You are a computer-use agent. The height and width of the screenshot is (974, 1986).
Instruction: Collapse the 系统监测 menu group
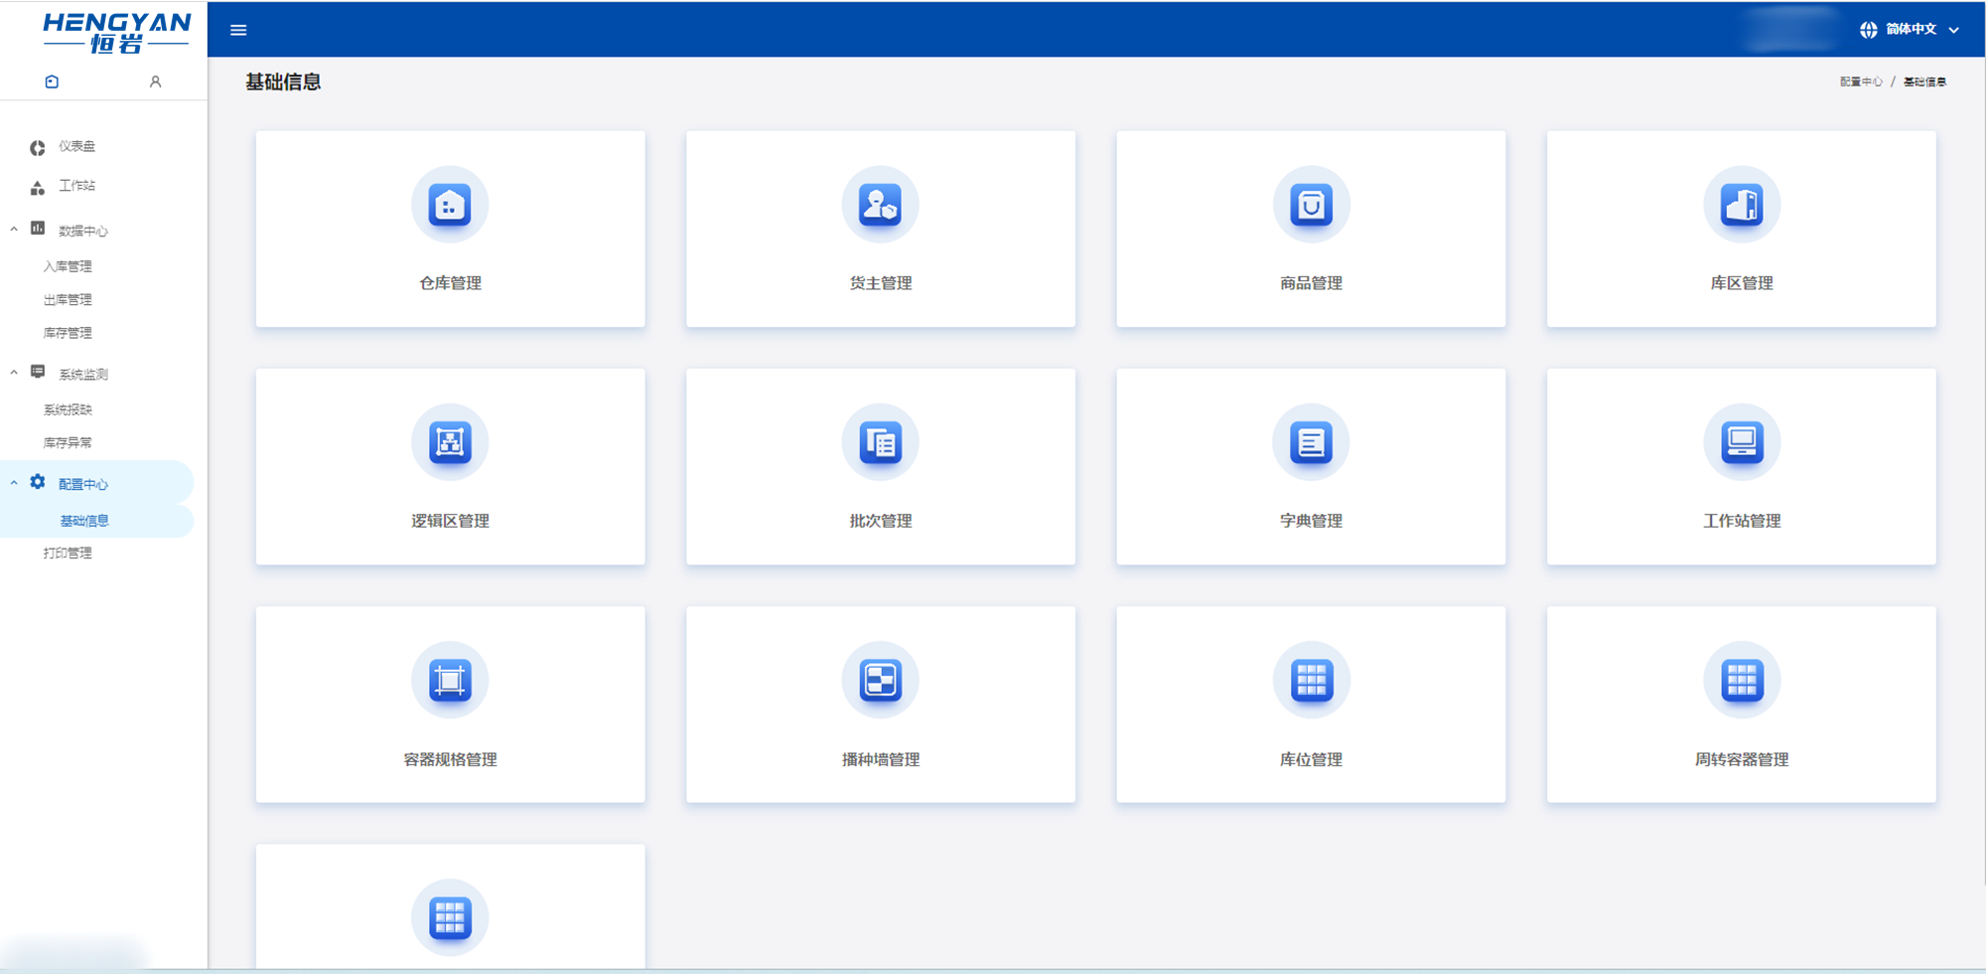[x=14, y=372]
